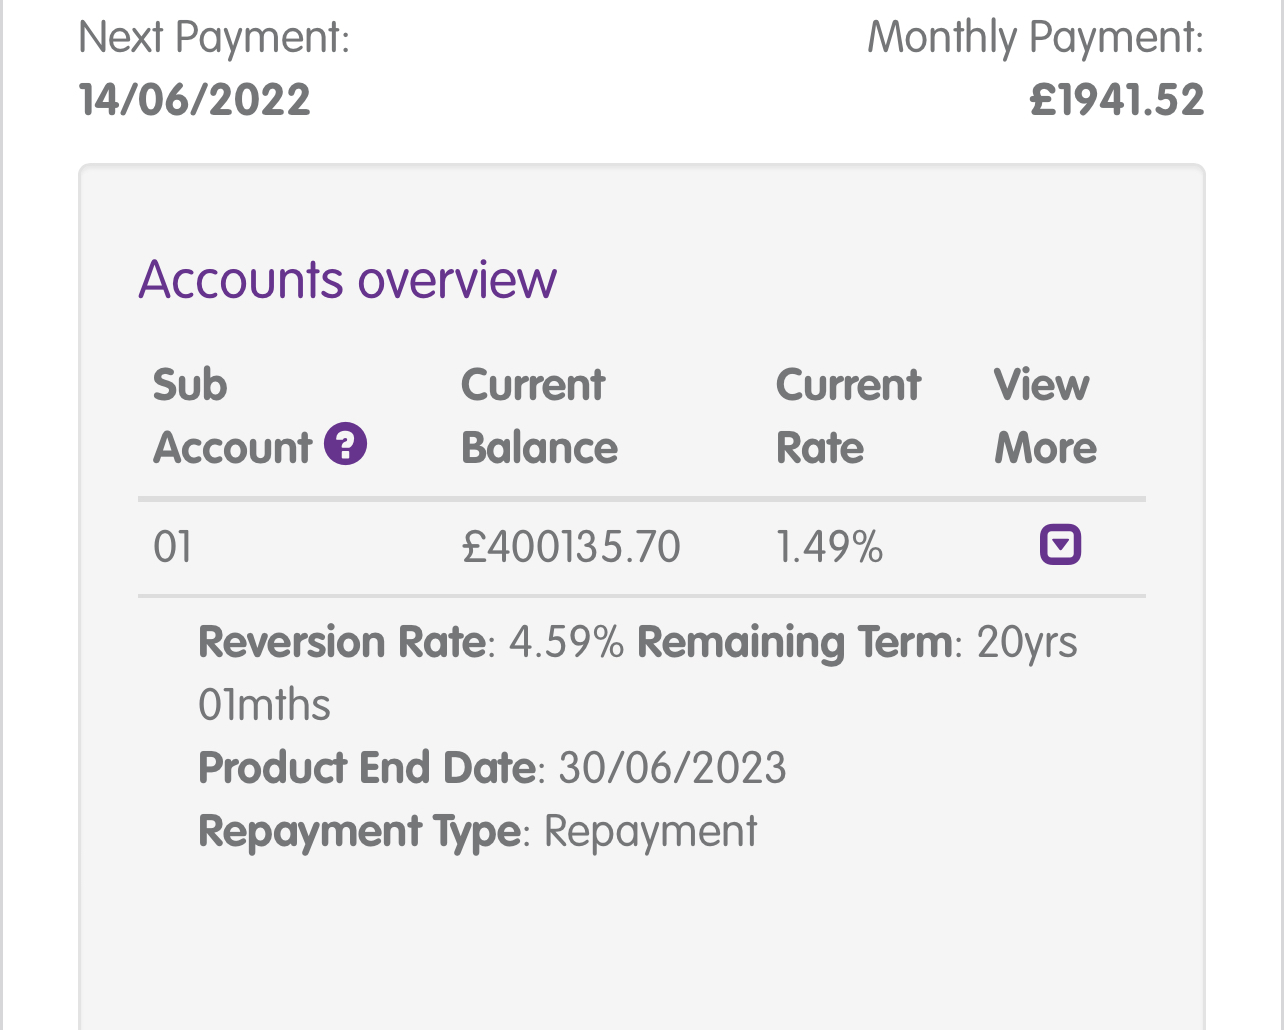Select the current balance £400135.70
The height and width of the screenshot is (1030, 1284).
click(571, 547)
